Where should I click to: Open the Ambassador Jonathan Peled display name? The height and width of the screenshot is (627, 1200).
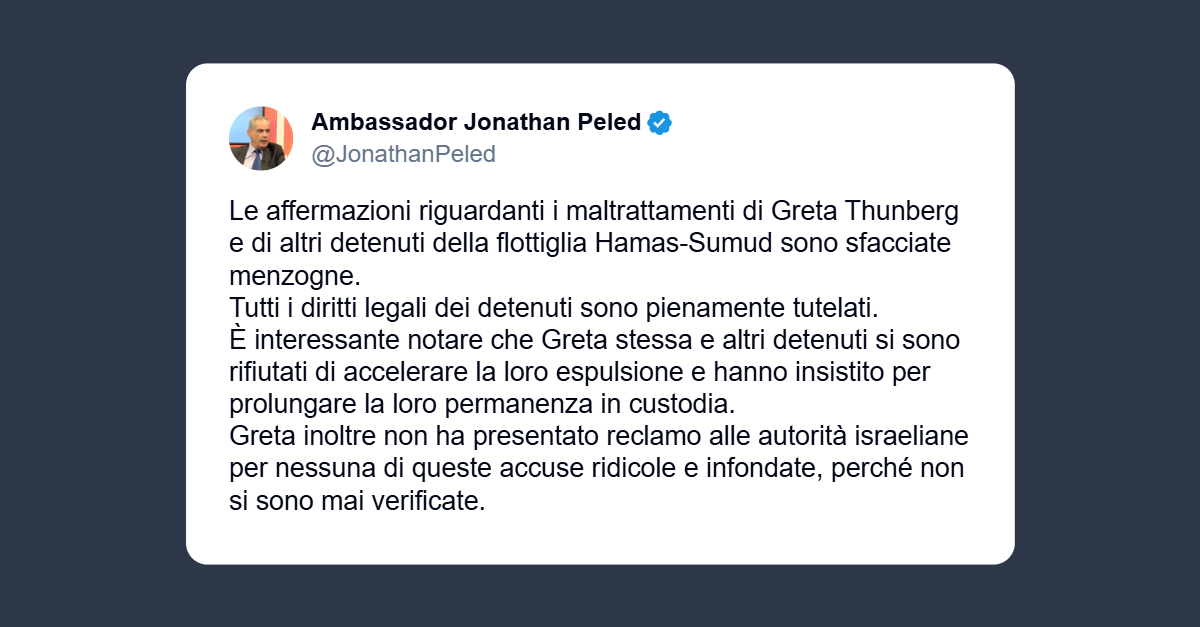(x=476, y=123)
